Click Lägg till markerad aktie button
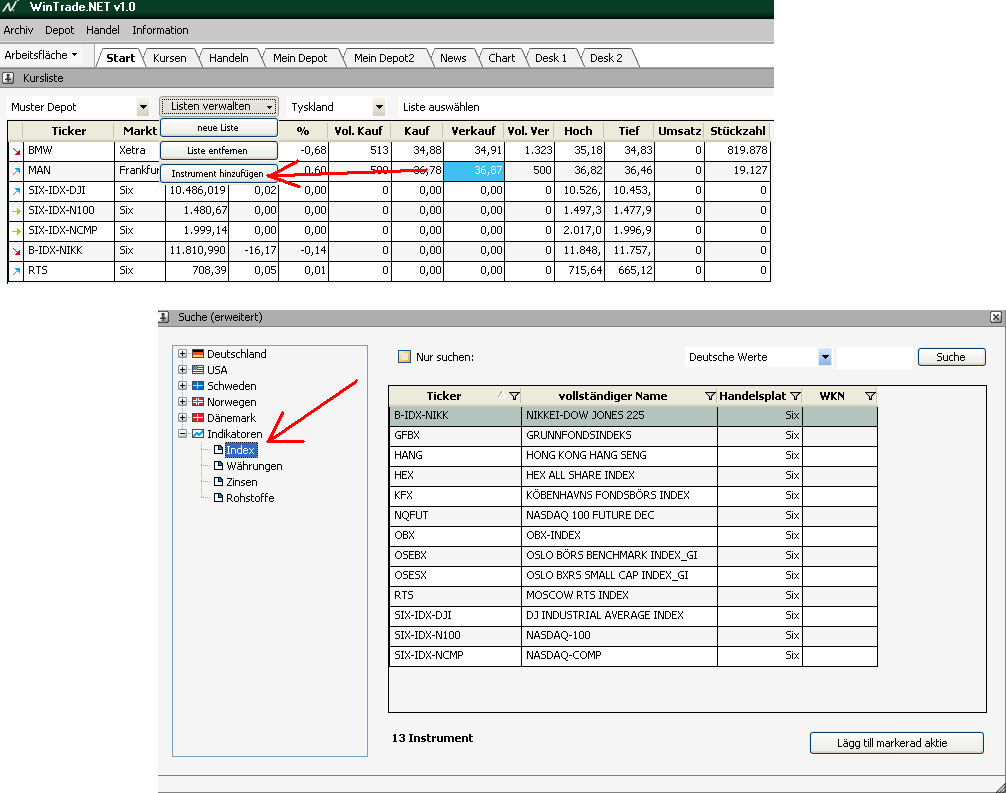 point(896,743)
